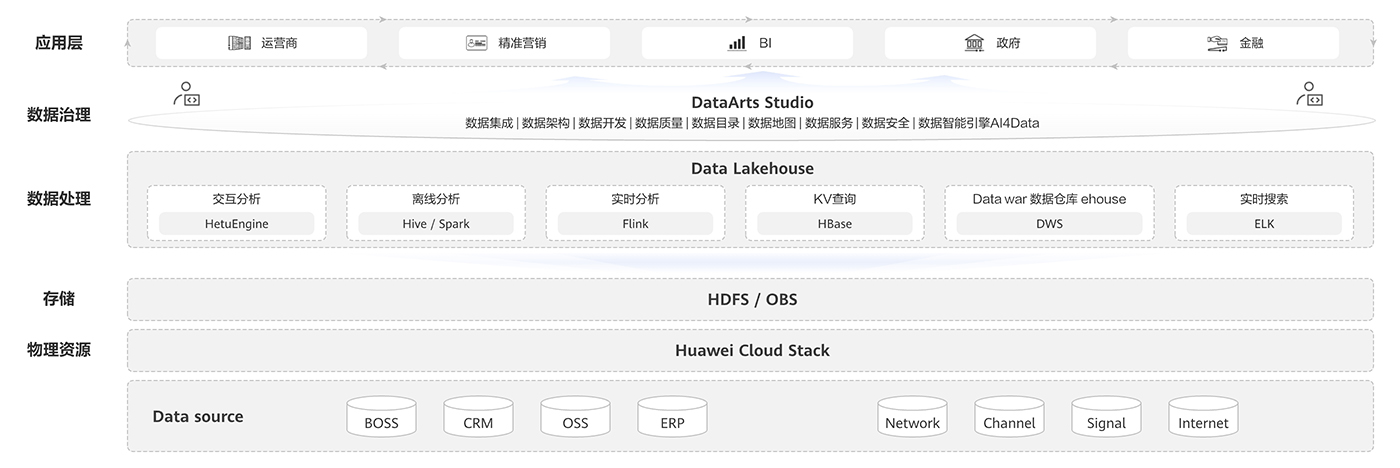
Task: Click 数据质量 in the DataArts feature list
Action: (x=659, y=123)
